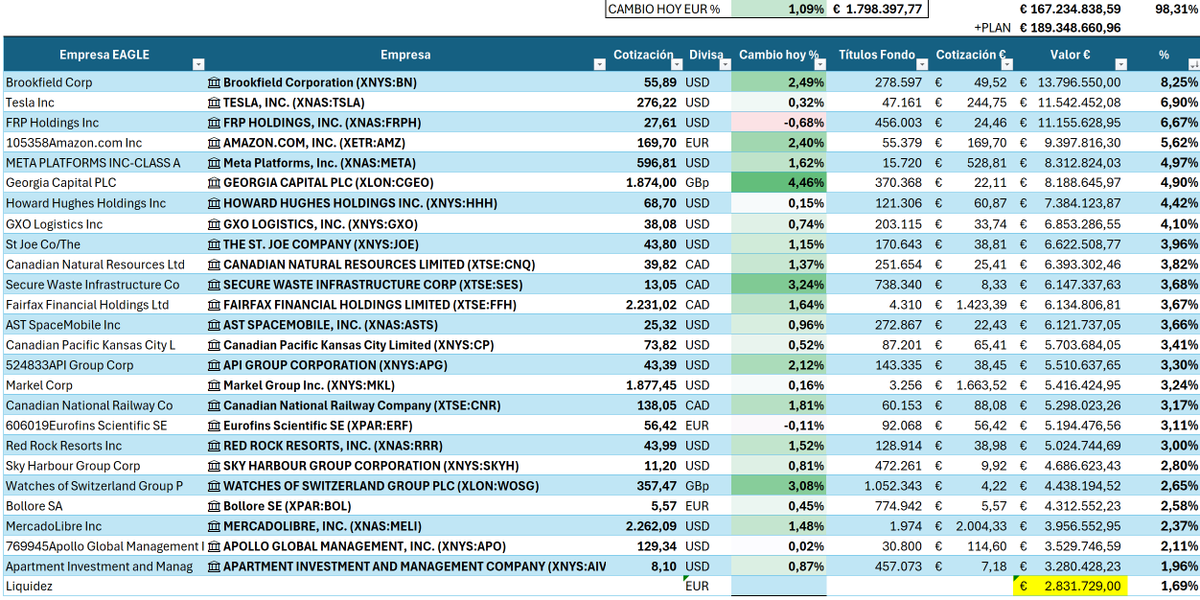Open stock data card icon for Brookfield Corporation
The image size is (1200, 600).
[x=214, y=82]
